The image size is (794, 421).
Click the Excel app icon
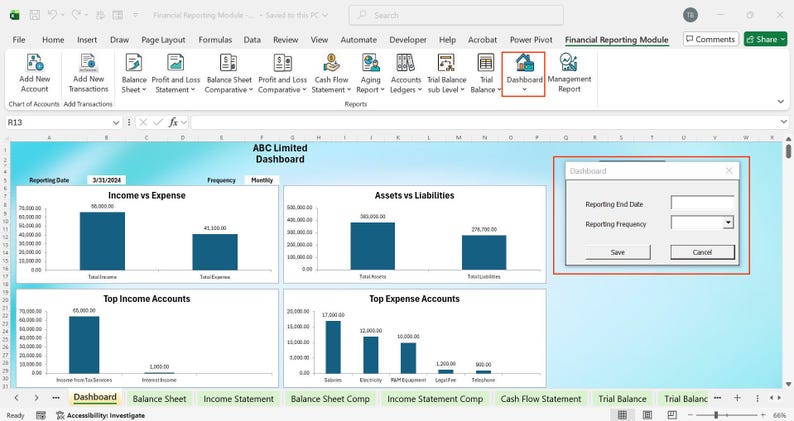click(14, 15)
